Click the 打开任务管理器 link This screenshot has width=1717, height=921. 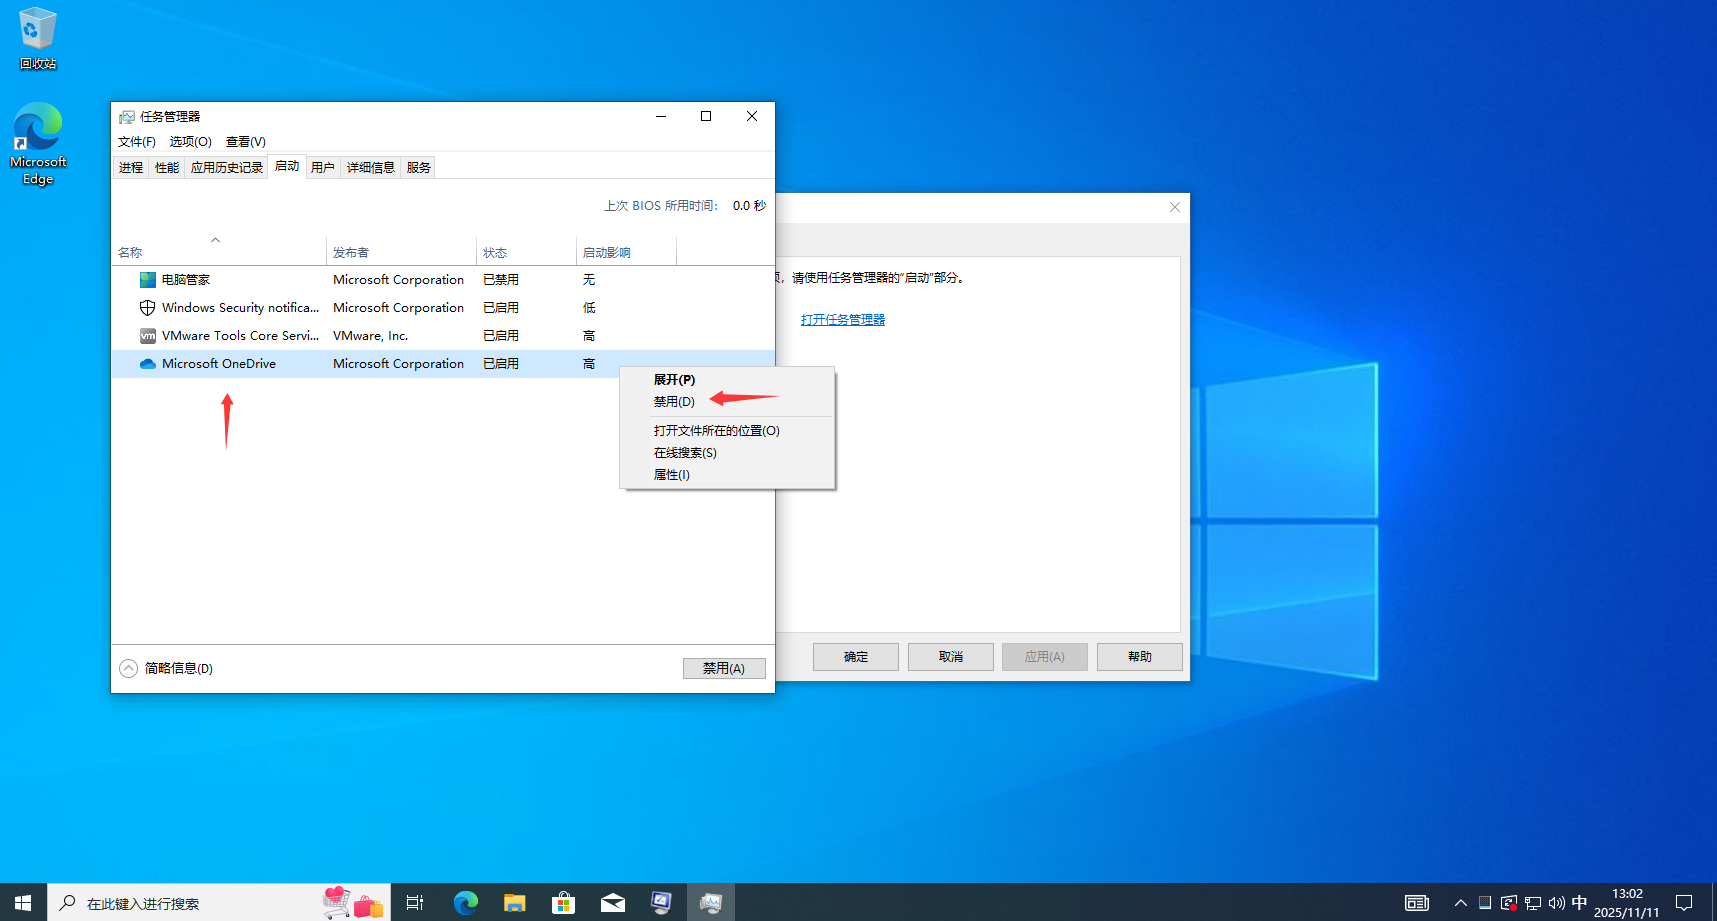[842, 319]
